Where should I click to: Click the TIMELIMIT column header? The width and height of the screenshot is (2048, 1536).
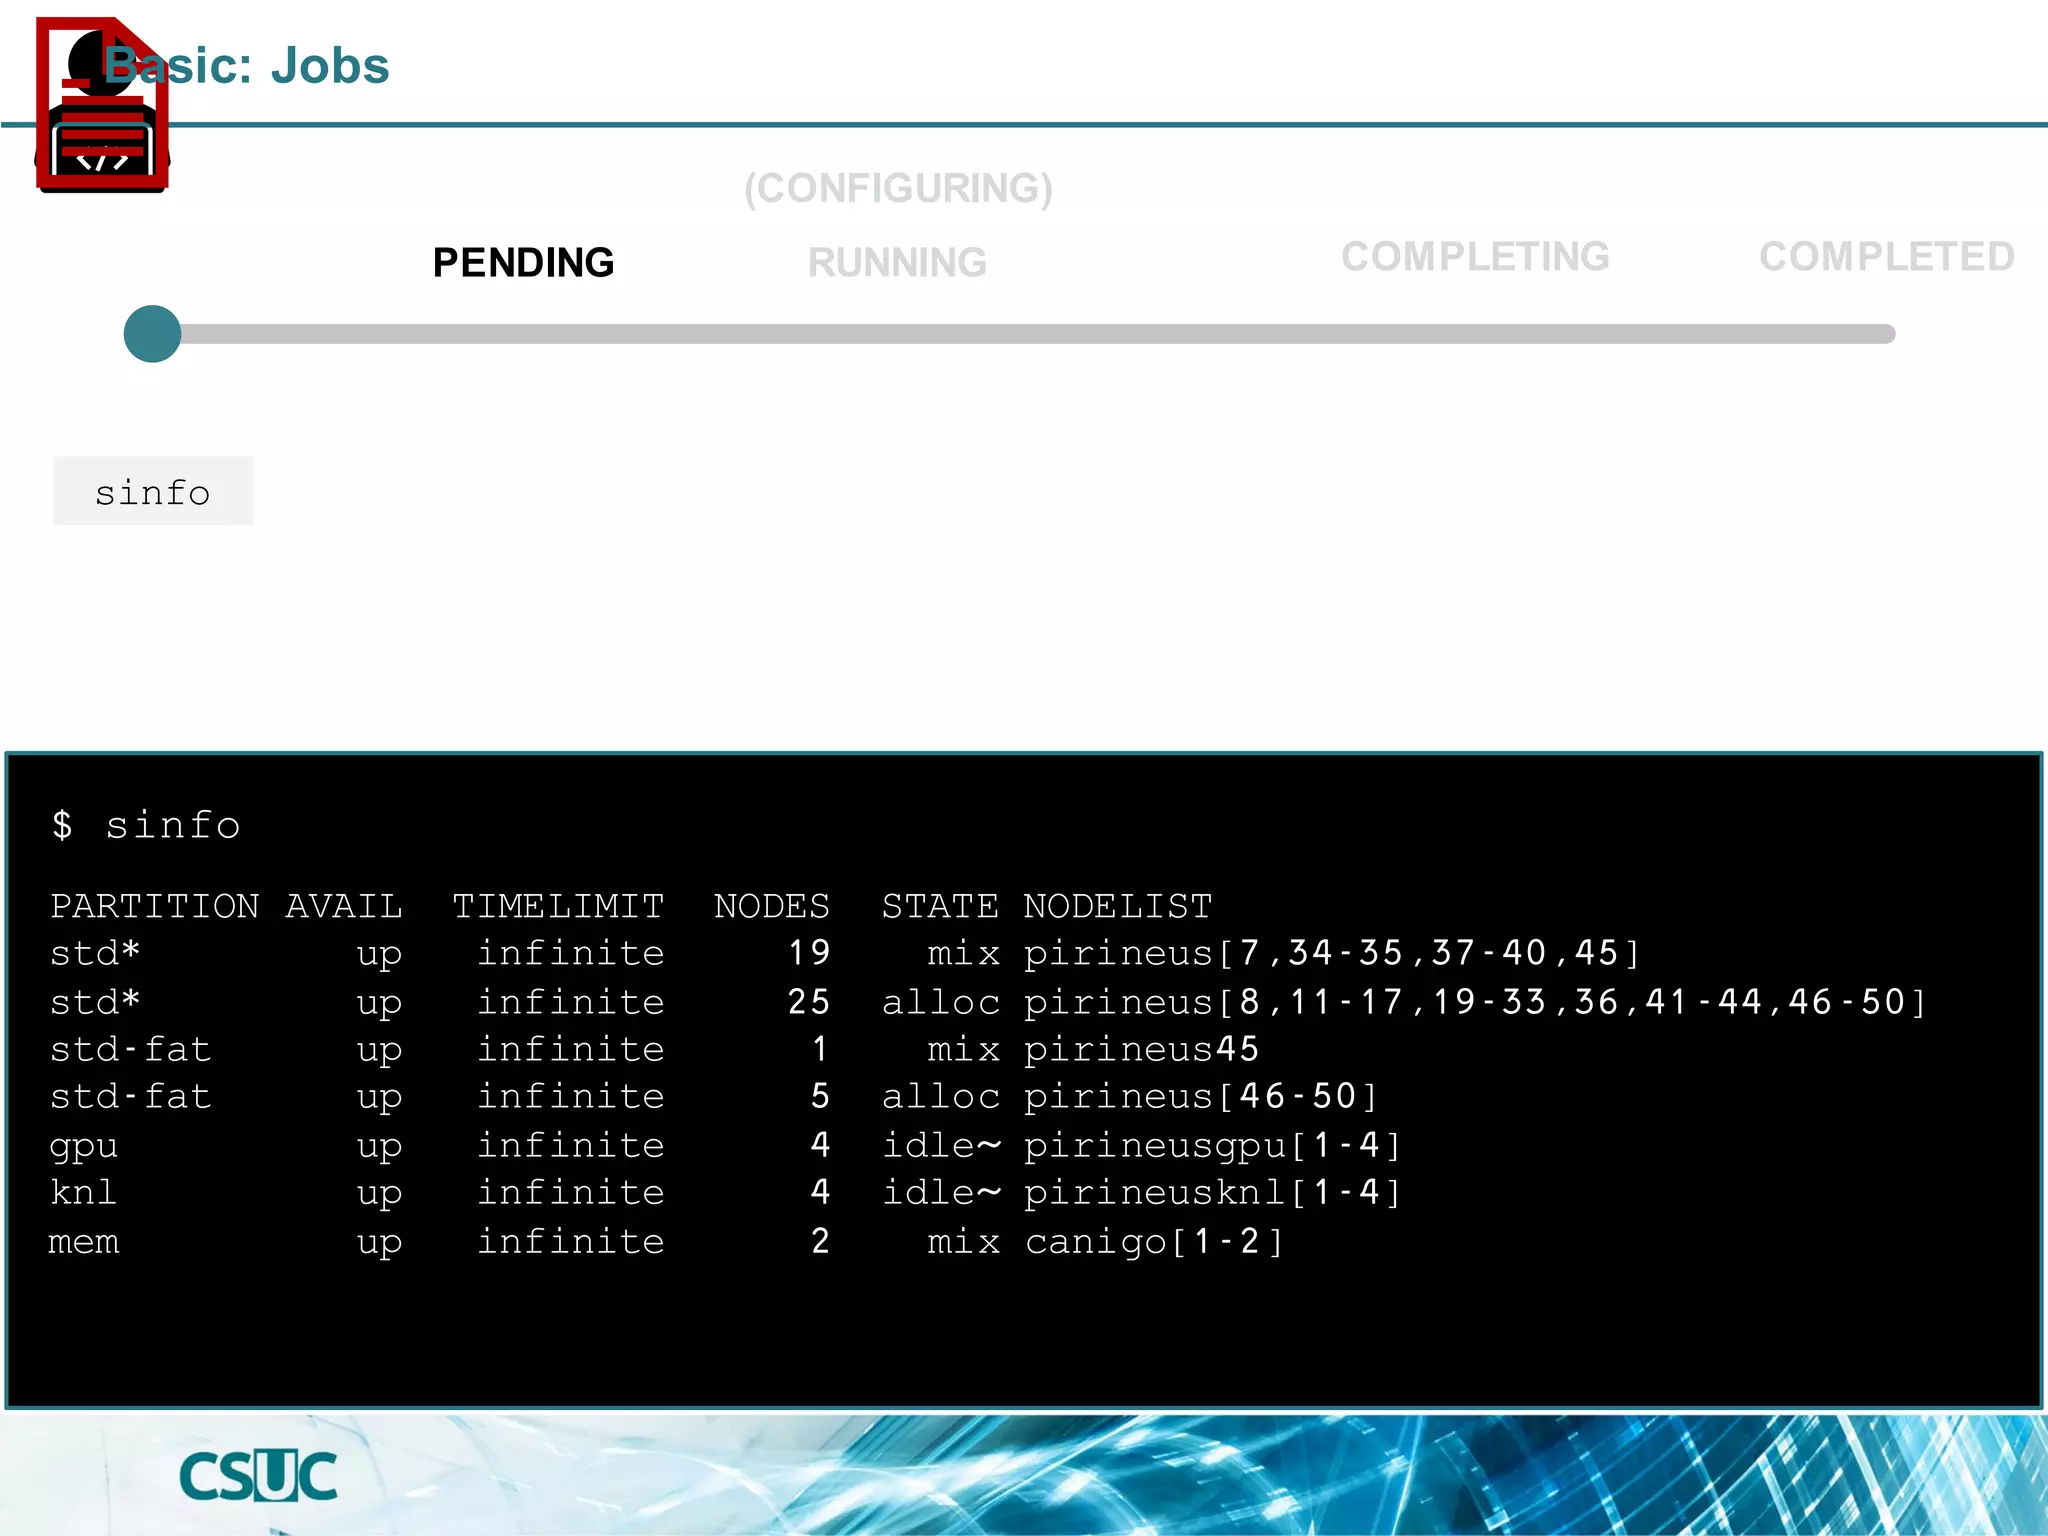pyautogui.click(x=558, y=906)
